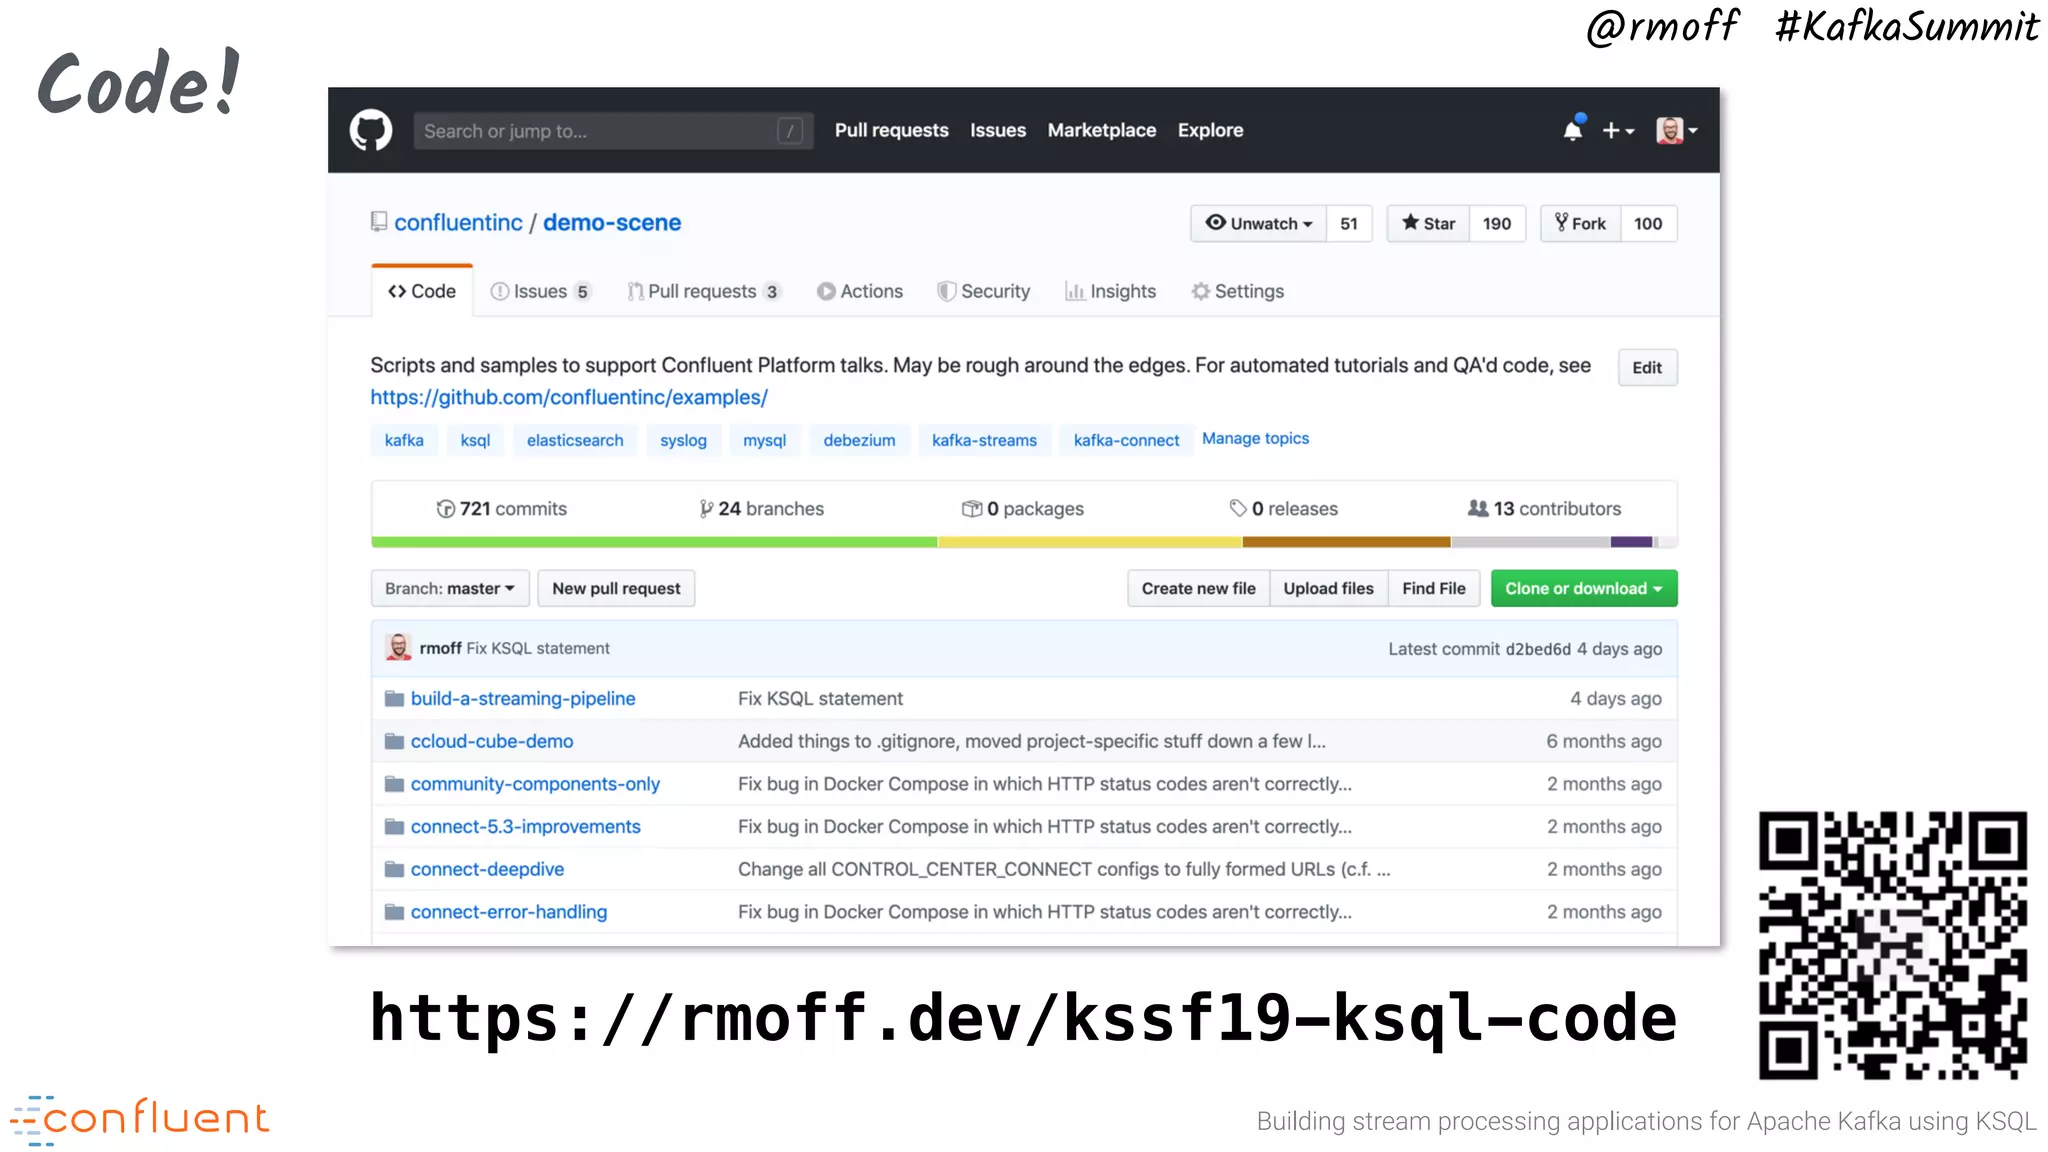Open the Actions tab
2048x1152 pixels.
pos(860,291)
